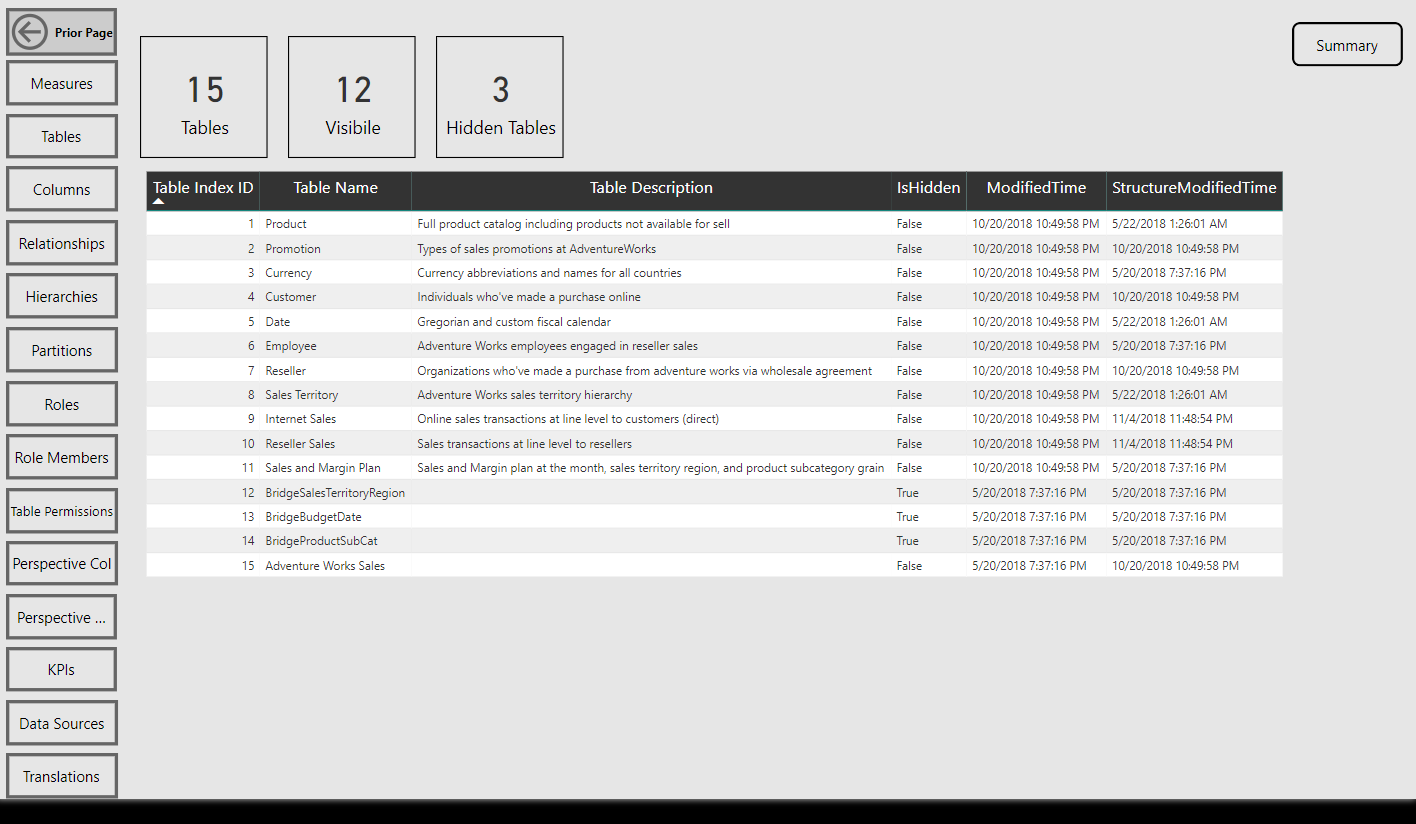
Task: Open the Tables page
Action: (61, 135)
